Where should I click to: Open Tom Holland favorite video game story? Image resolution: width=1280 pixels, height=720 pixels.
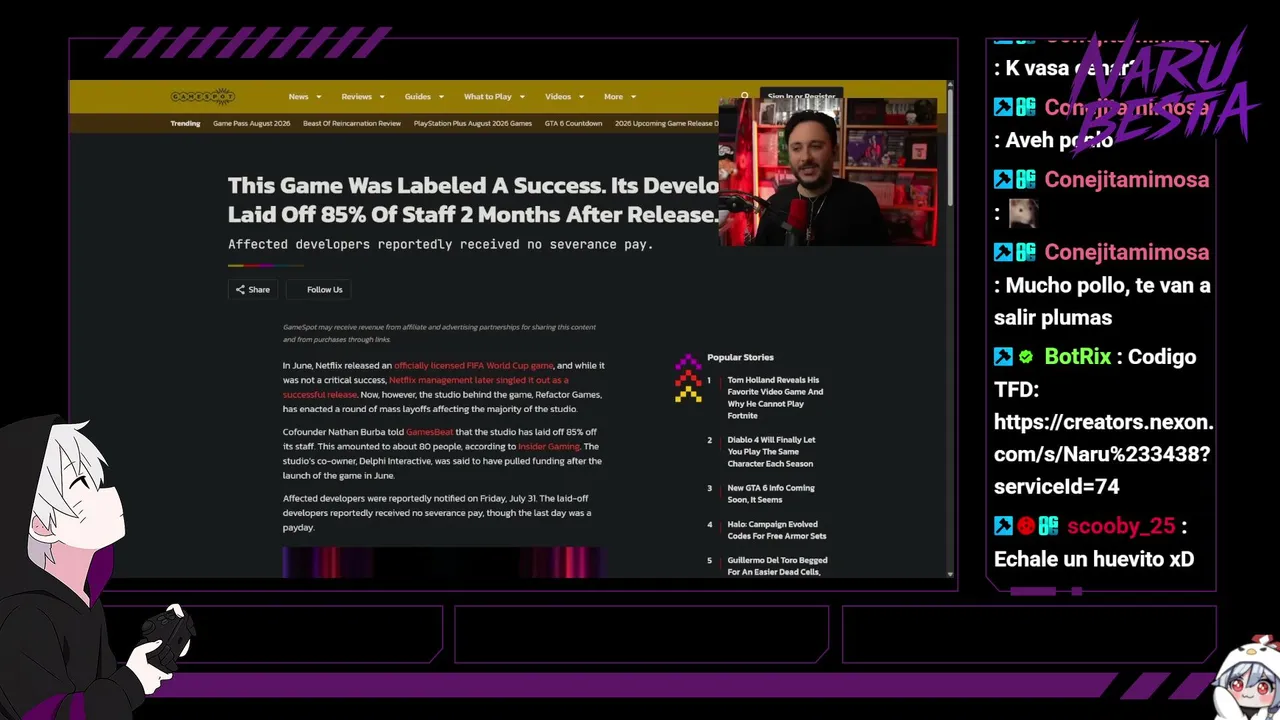point(775,398)
